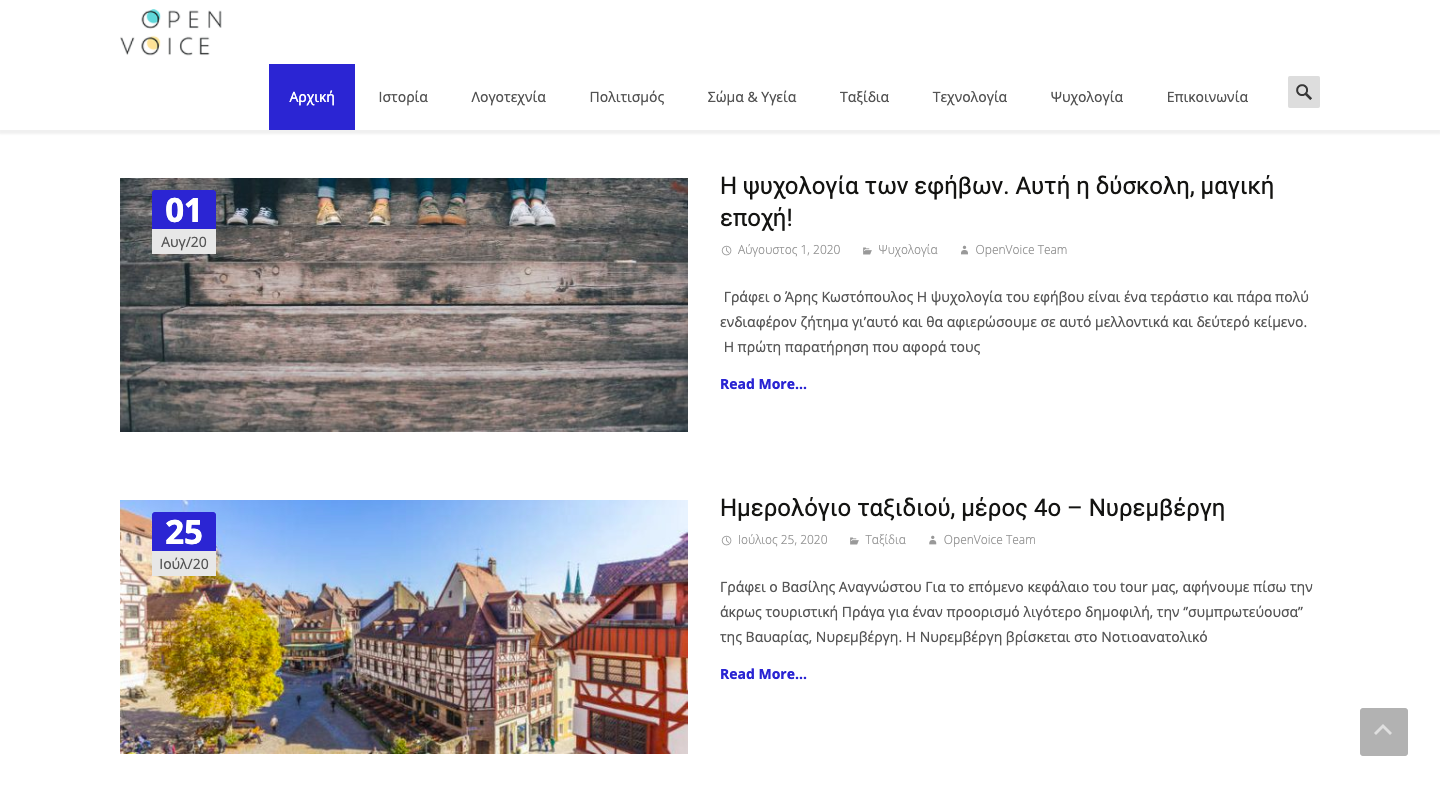The width and height of the screenshot is (1440, 788).
Task: Click Read More under the Nuremberg article
Action: click(763, 674)
